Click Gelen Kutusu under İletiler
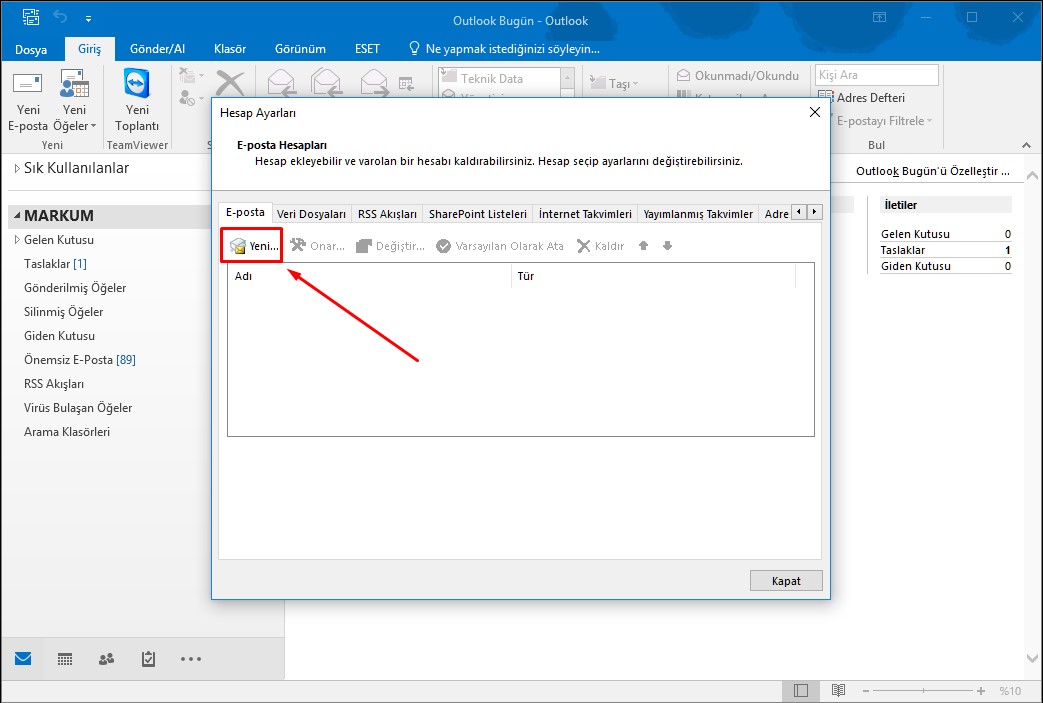Image resolution: width=1043 pixels, height=703 pixels. [915, 234]
